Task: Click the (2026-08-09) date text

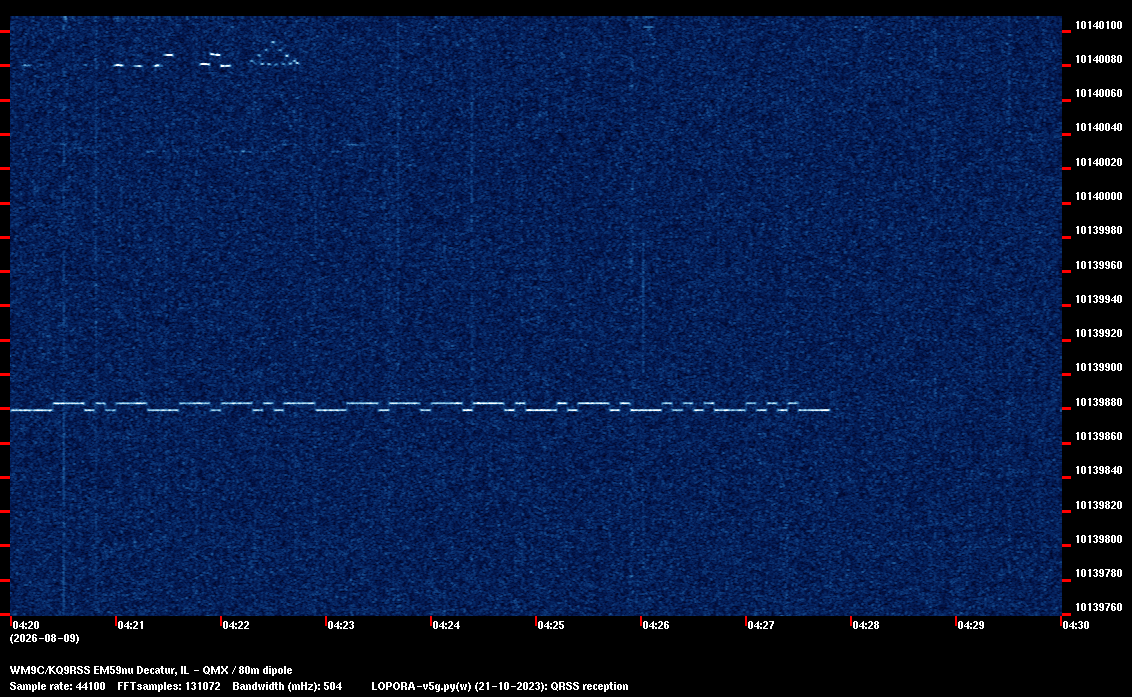Action: [x=44, y=638]
